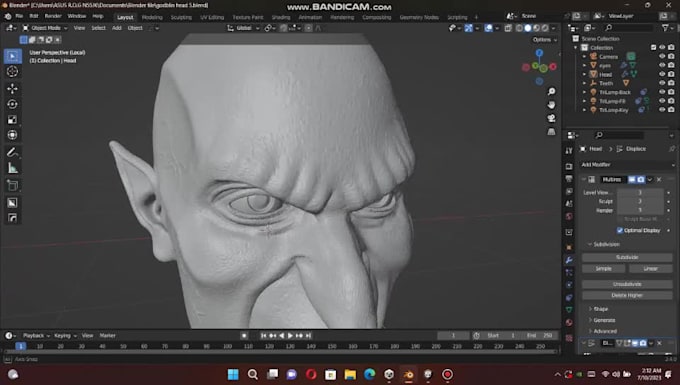Open the Object properties orange square icon
The width and height of the screenshot is (680, 385).
pyautogui.click(x=569, y=248)
